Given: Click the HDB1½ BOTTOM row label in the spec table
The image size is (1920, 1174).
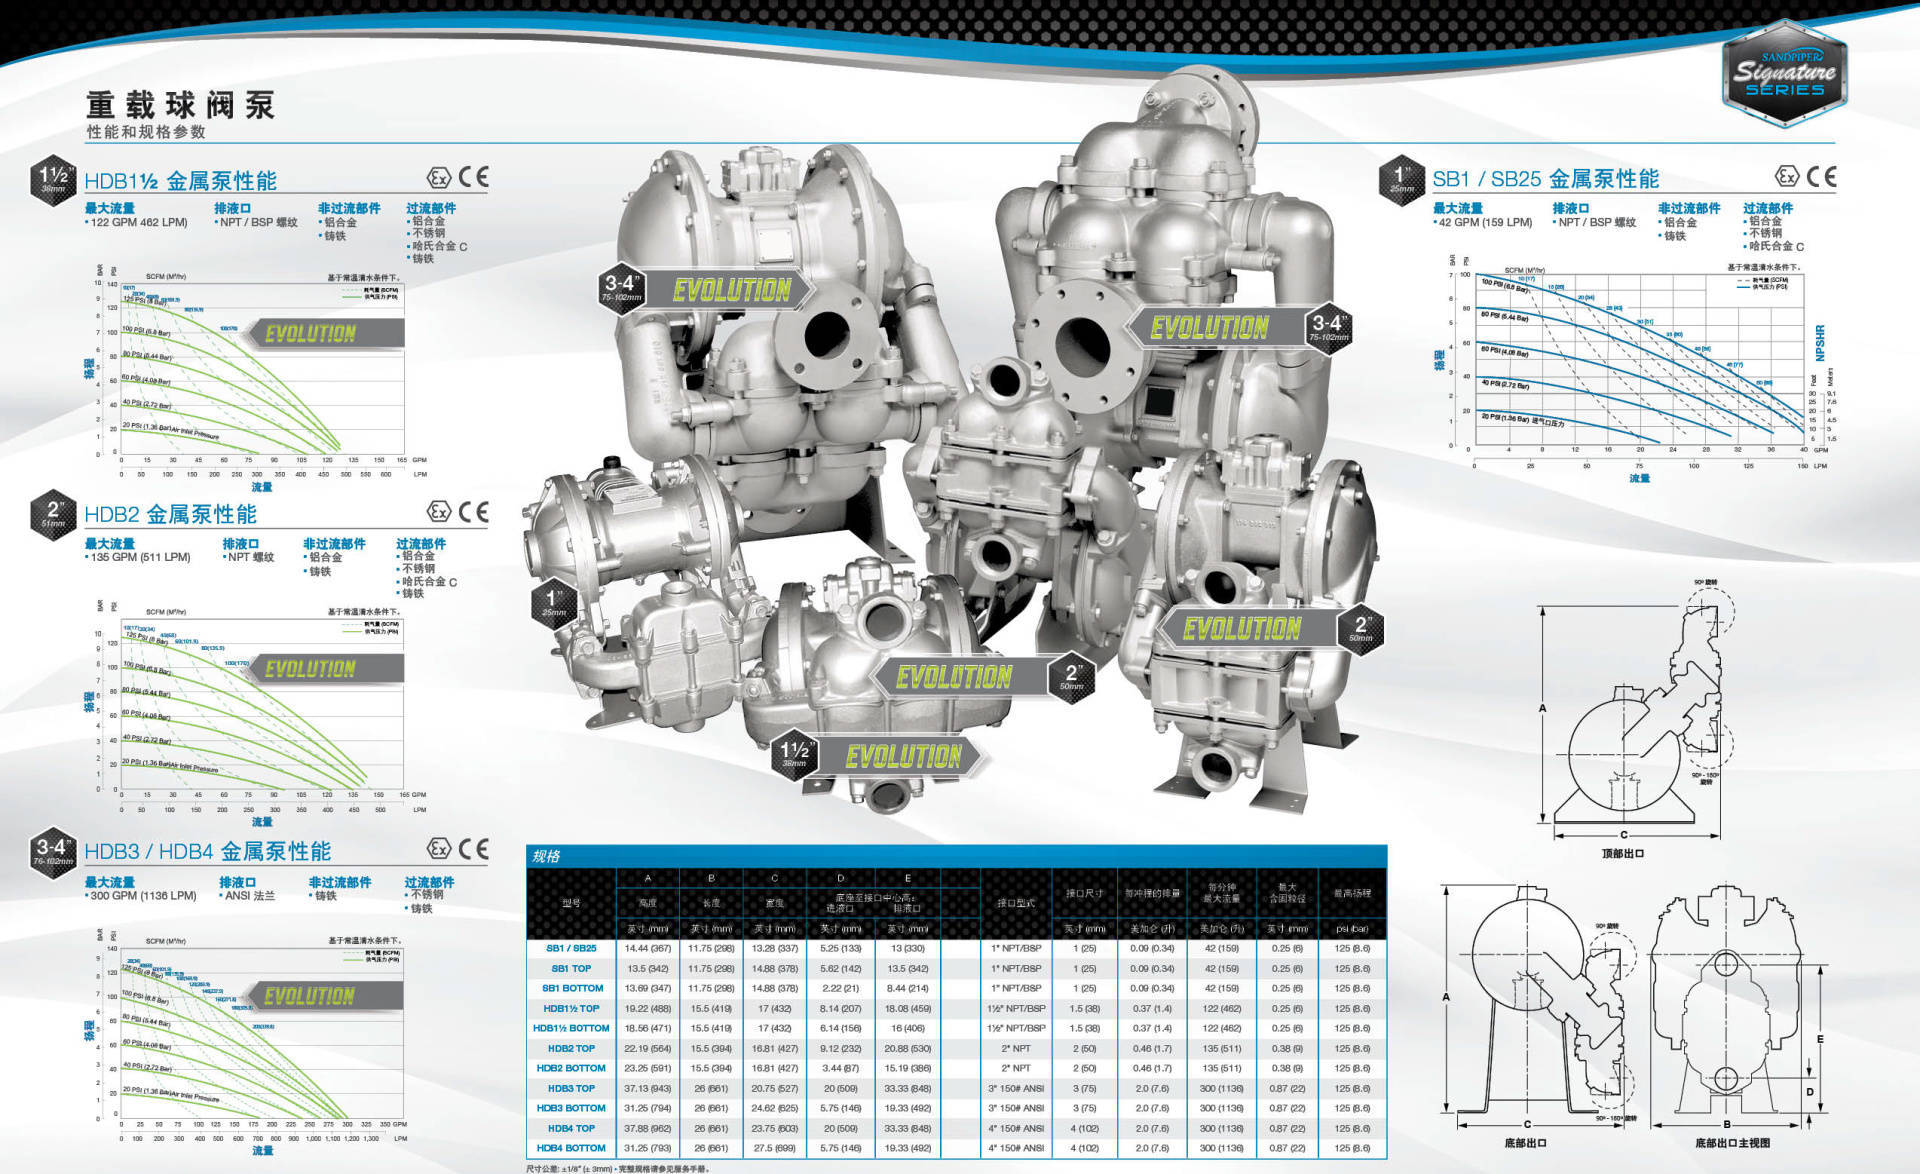Looking at the screenshot, I should tap(571, 1028).
